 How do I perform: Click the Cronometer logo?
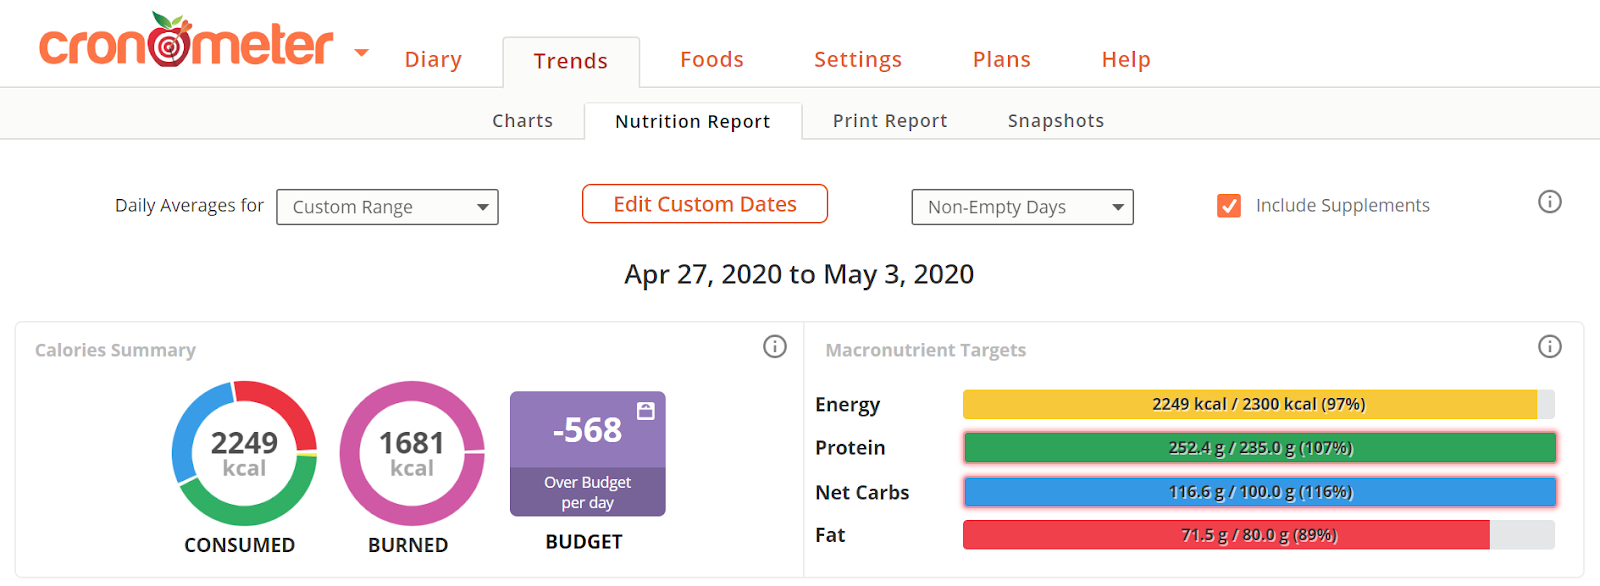(x=186, y=42)
